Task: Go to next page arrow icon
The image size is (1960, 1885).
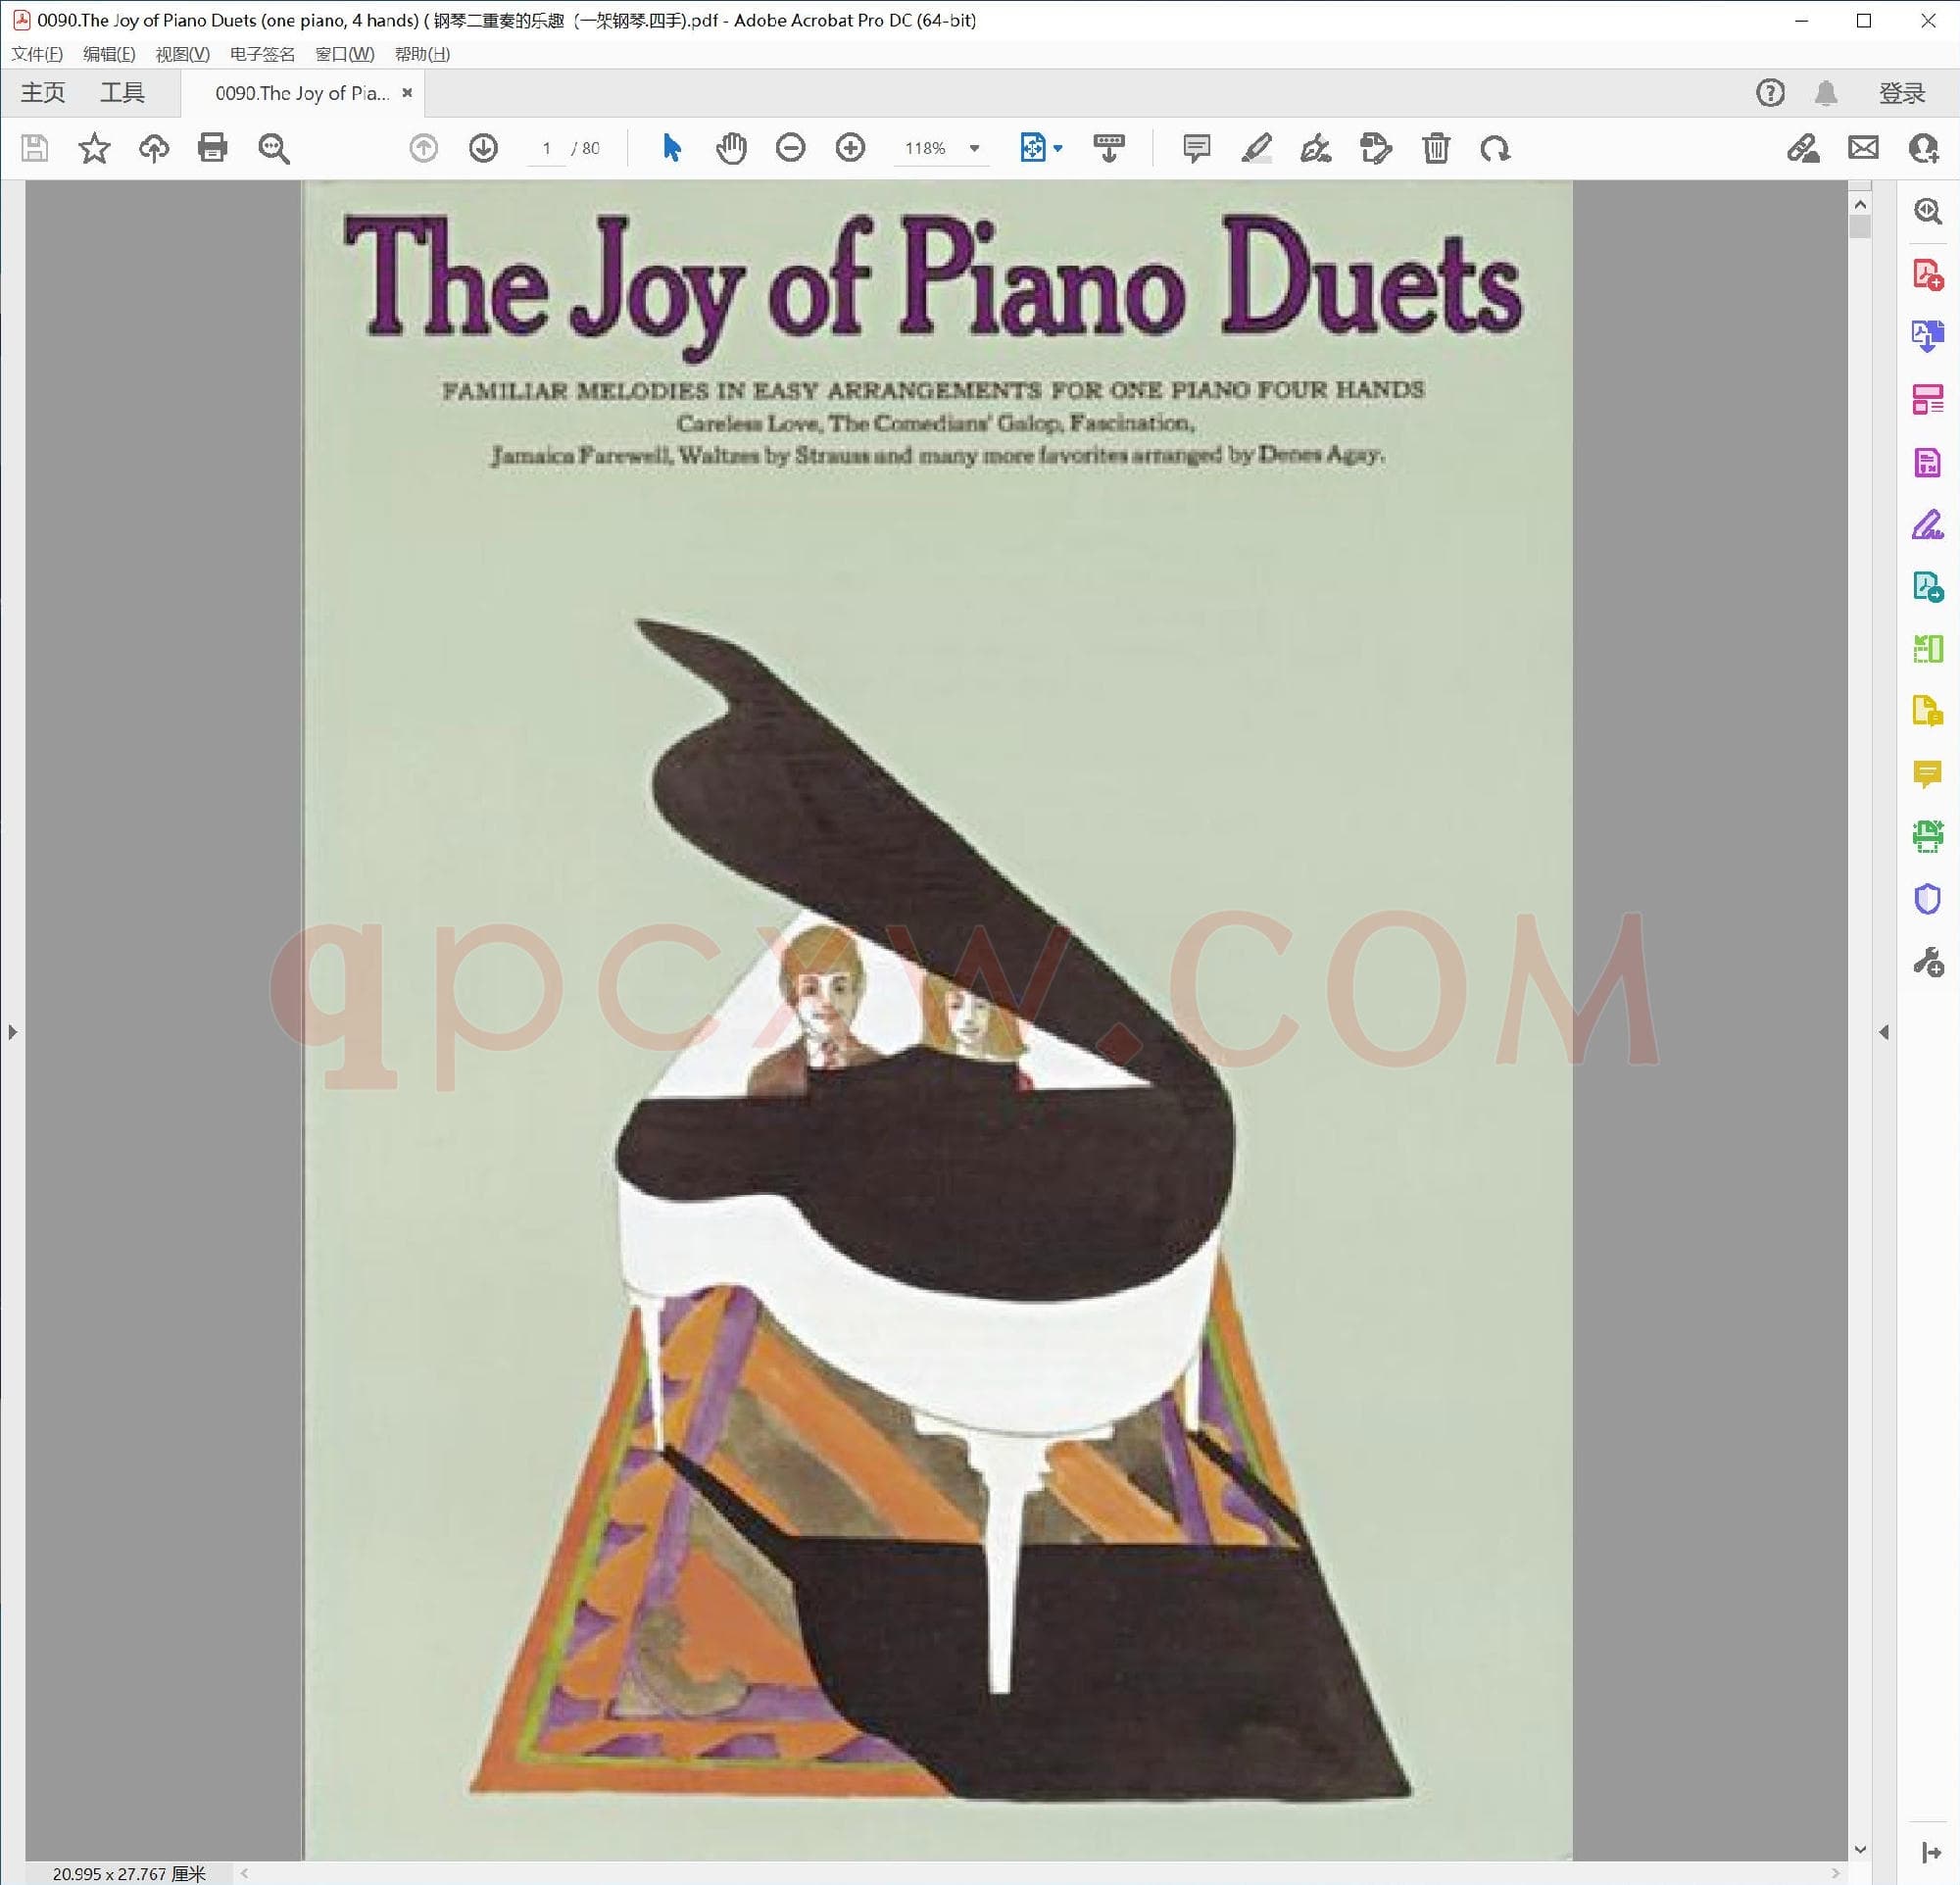Action: click(x=483, y=148)
